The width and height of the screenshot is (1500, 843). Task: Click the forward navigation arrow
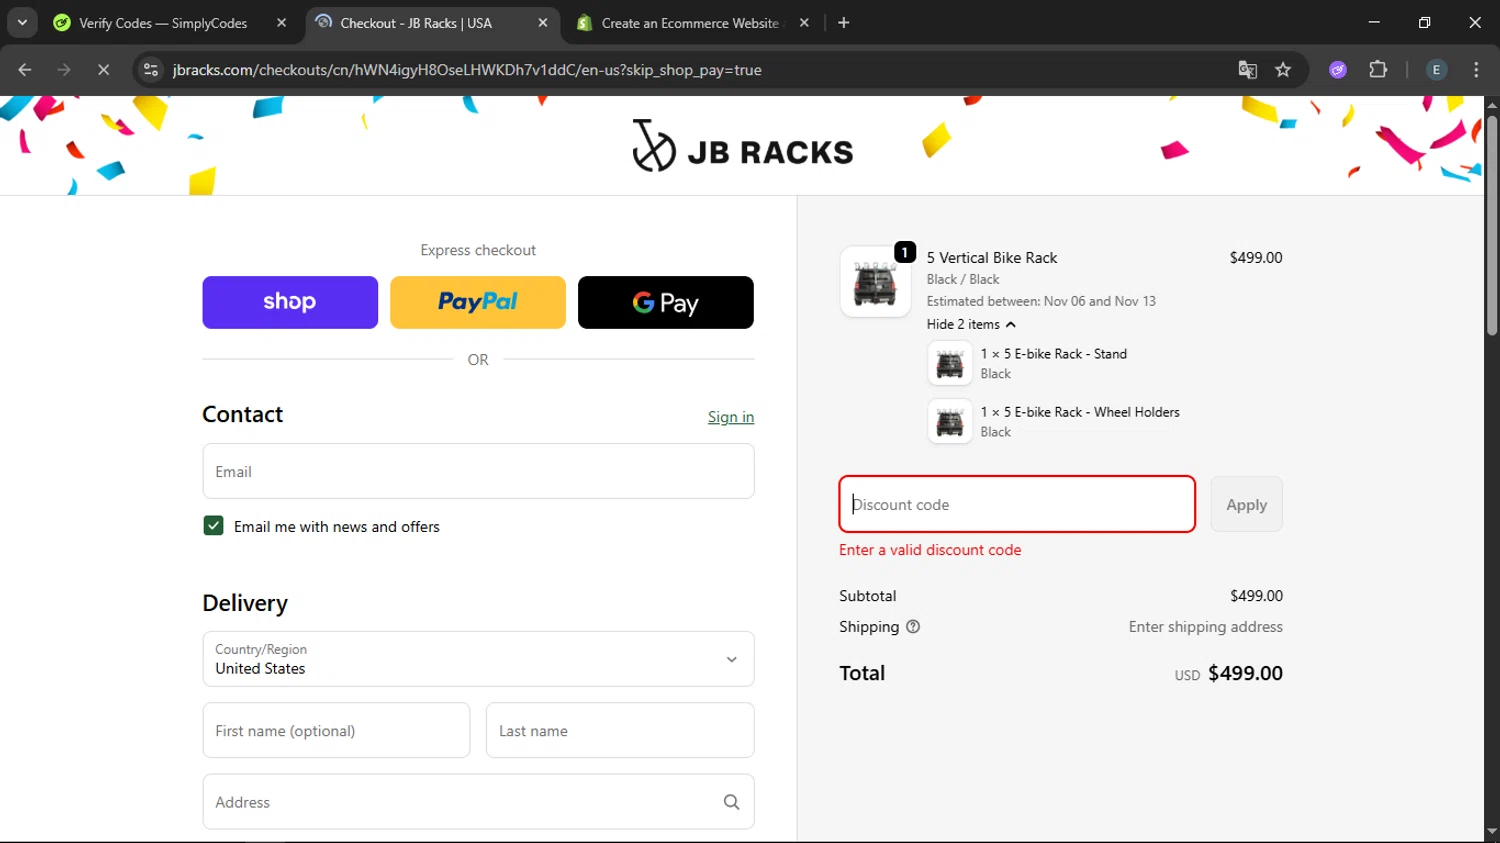pyautogui.click(x=64, y=70)
